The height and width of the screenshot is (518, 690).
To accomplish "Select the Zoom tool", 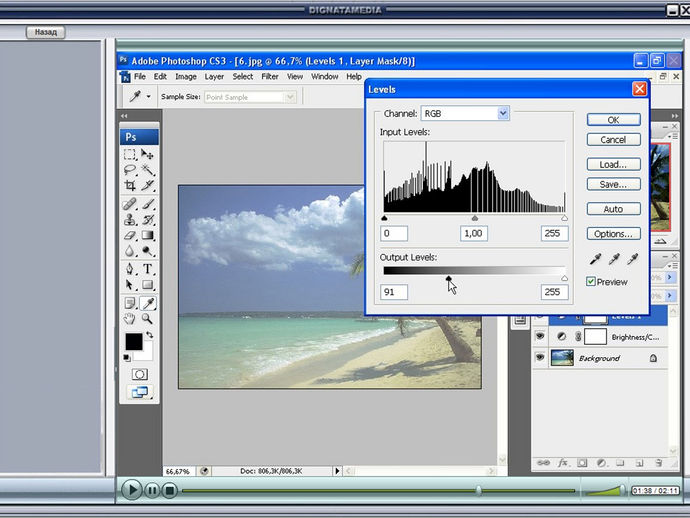I will (x=147, y=319).
